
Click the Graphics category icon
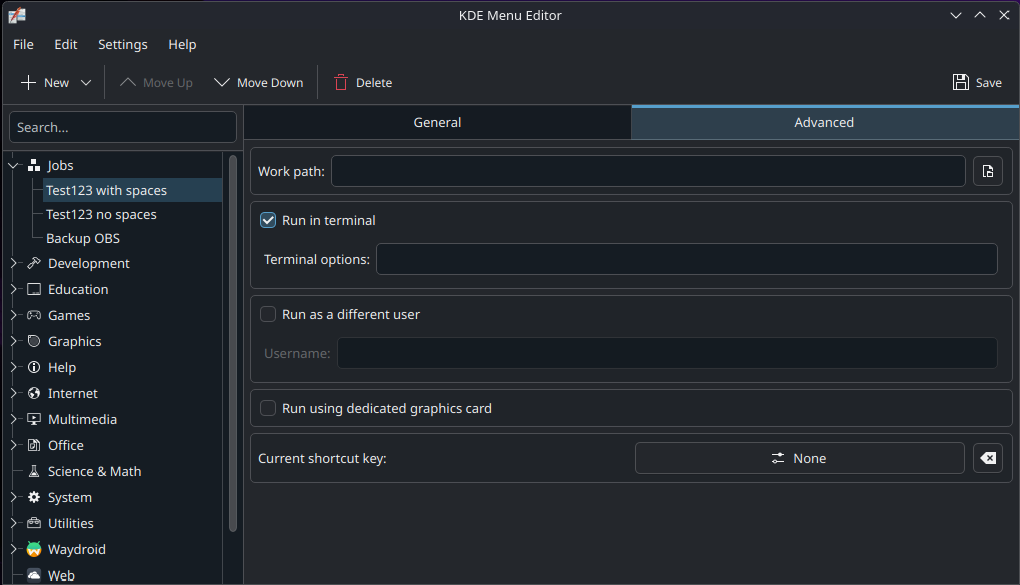34,341
